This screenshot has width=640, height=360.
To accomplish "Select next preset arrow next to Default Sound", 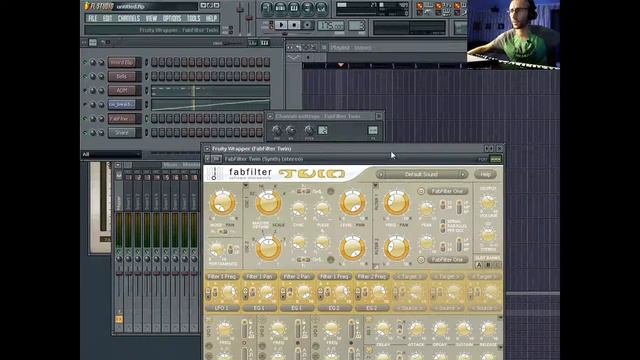I will (x=463, y=174).
